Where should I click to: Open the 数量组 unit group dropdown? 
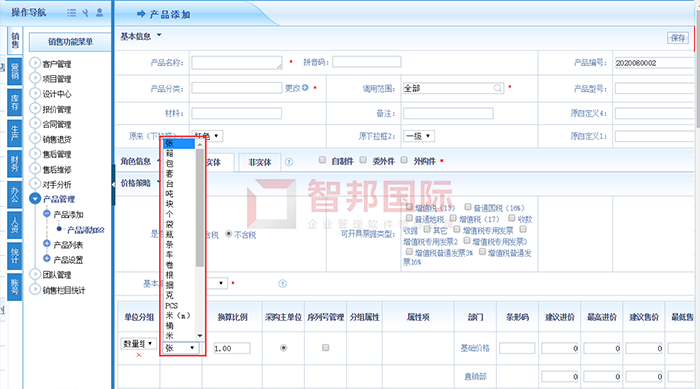pos(138,343)
